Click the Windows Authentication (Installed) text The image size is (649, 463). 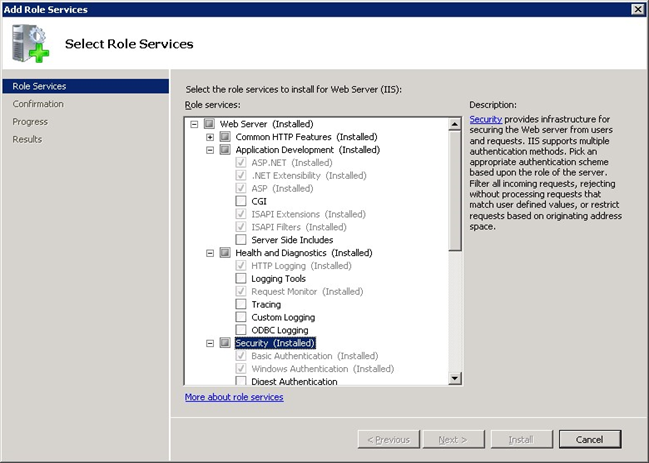(x=322, y=369)
